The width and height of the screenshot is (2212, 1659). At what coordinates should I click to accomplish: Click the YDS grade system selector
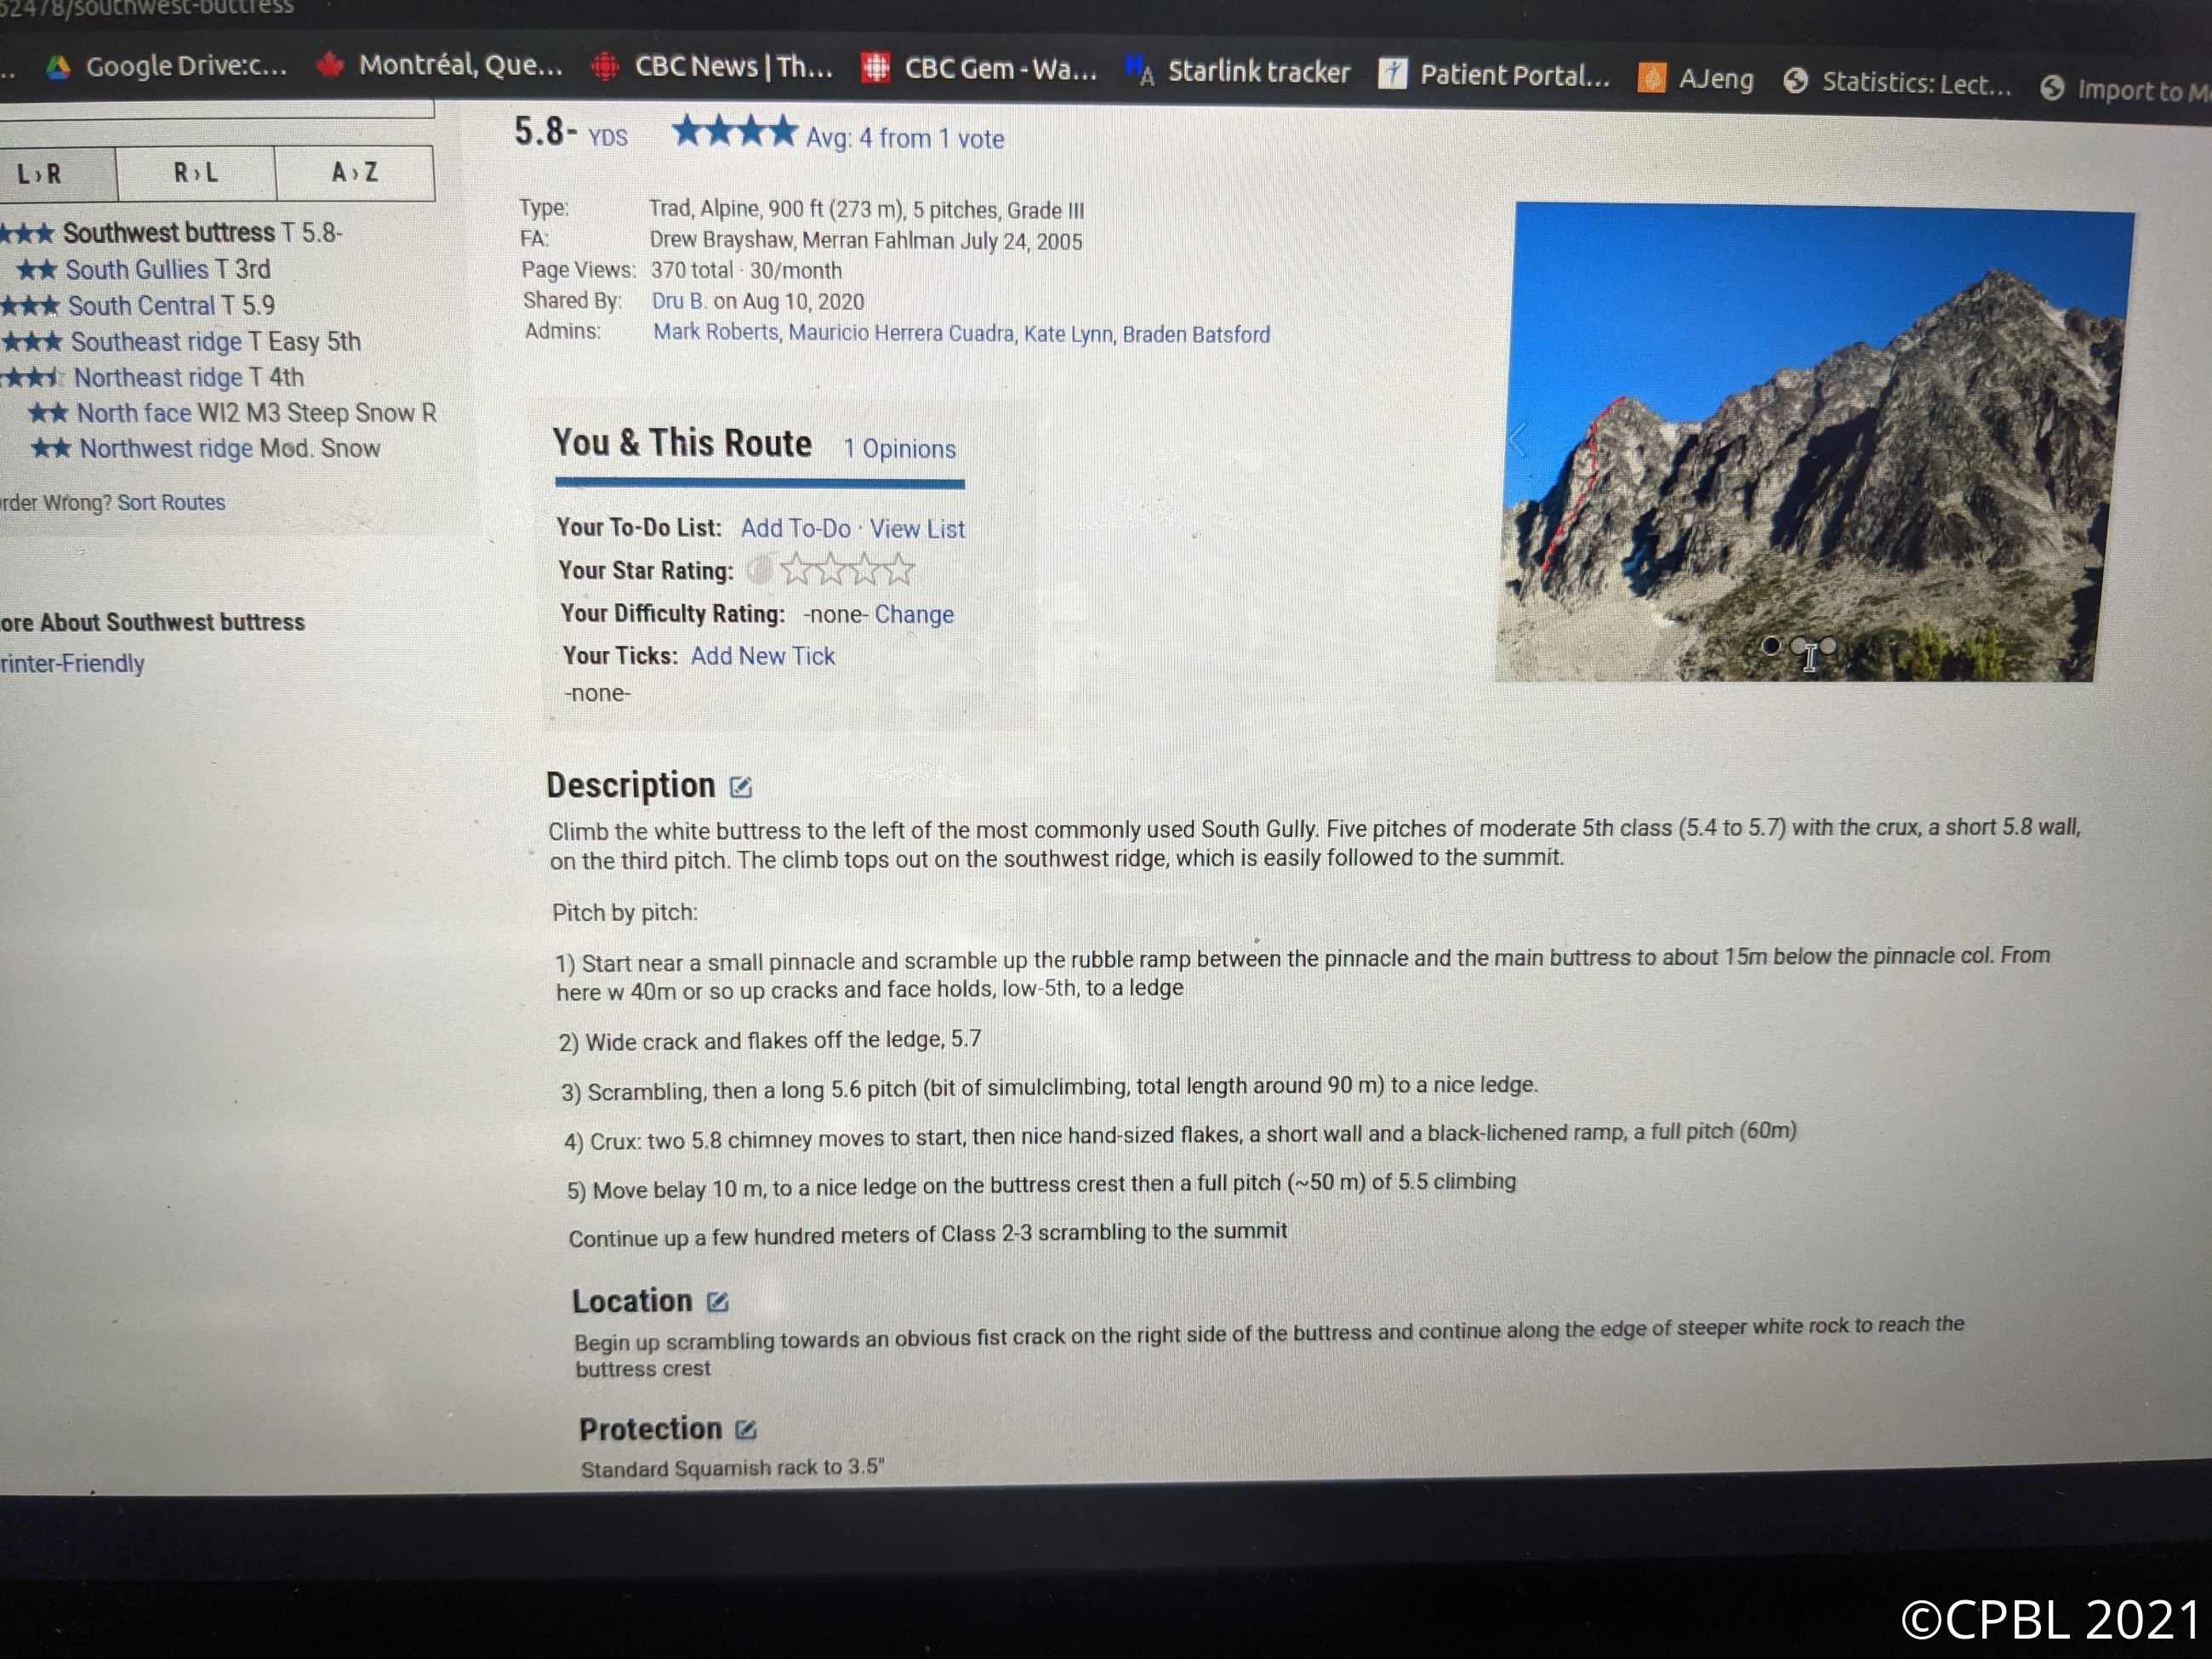click(x=607, y=137)
